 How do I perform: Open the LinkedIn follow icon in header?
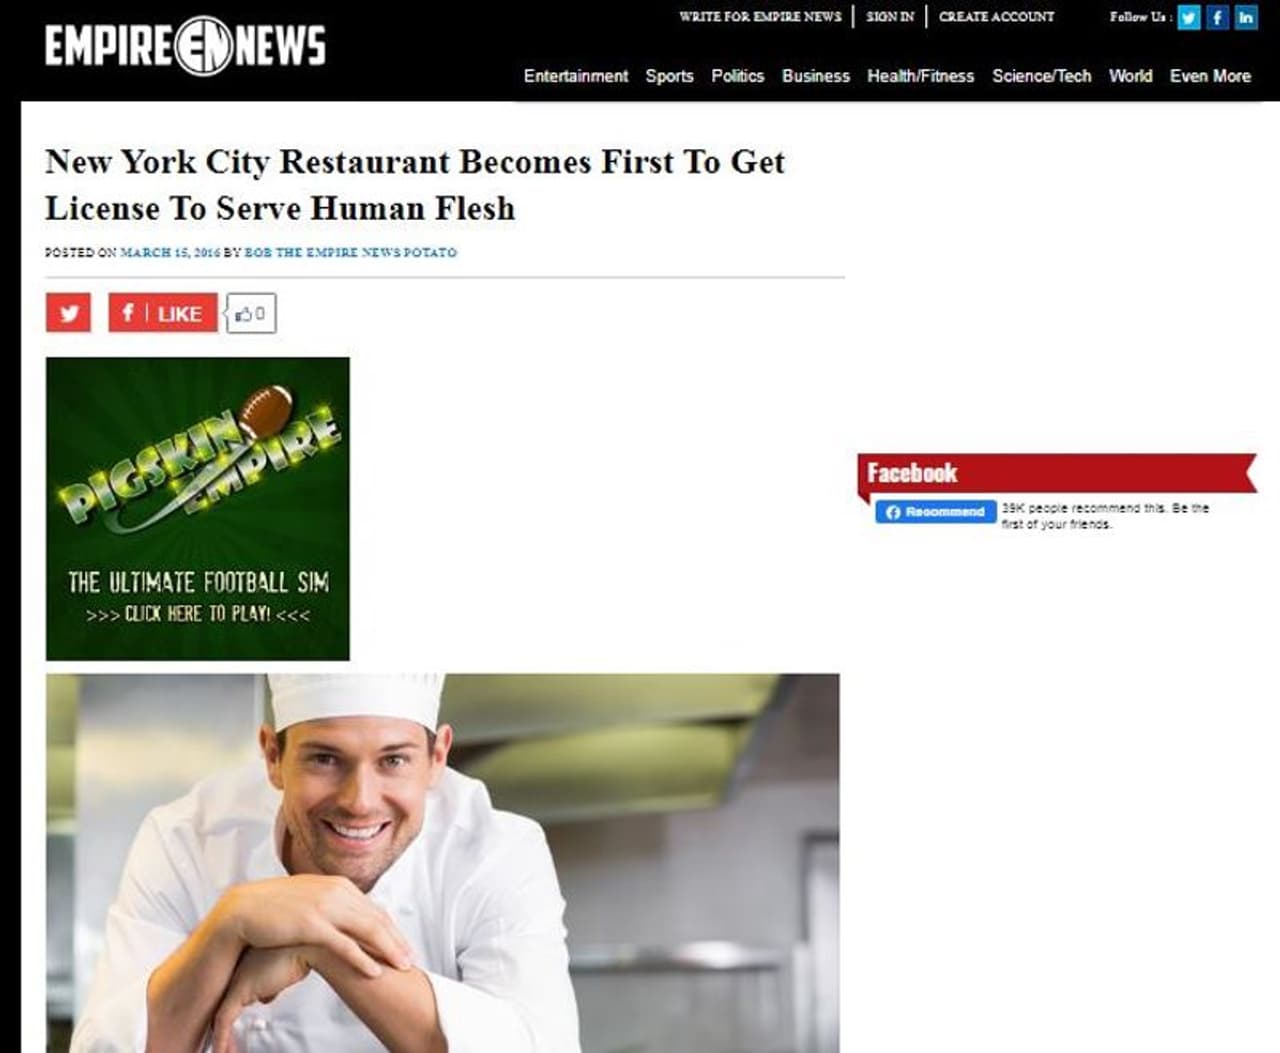pyautogui.click(x=1246, y=17)
